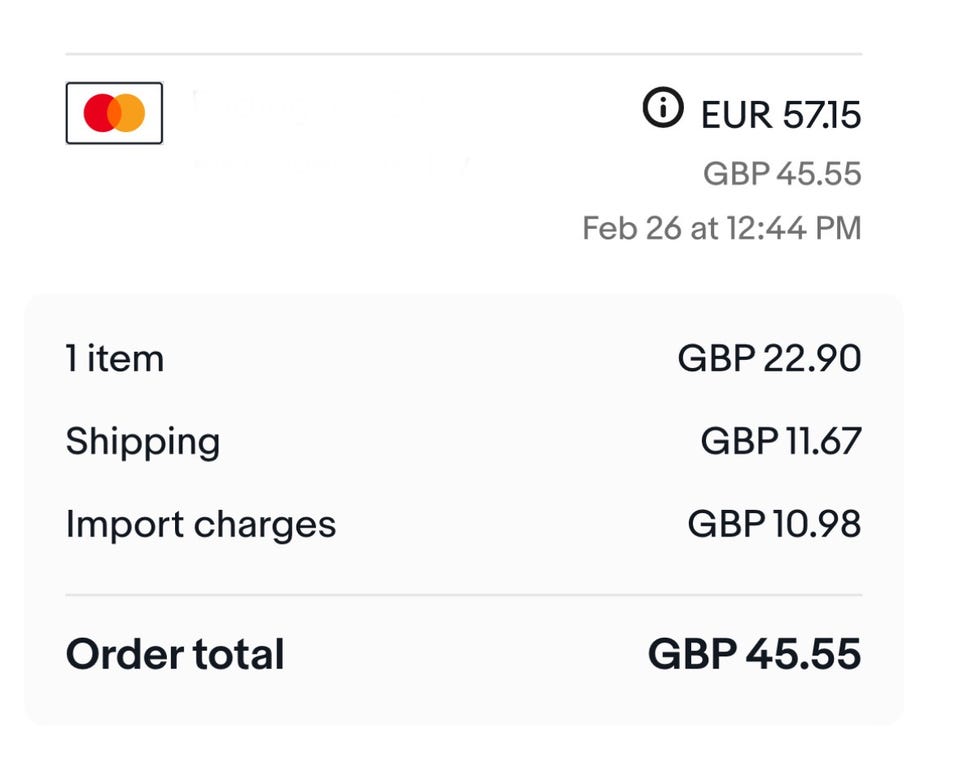960x781 pixels.
Task: Click the blank card details beside the Mastercard logo
Action: (330, 130)
